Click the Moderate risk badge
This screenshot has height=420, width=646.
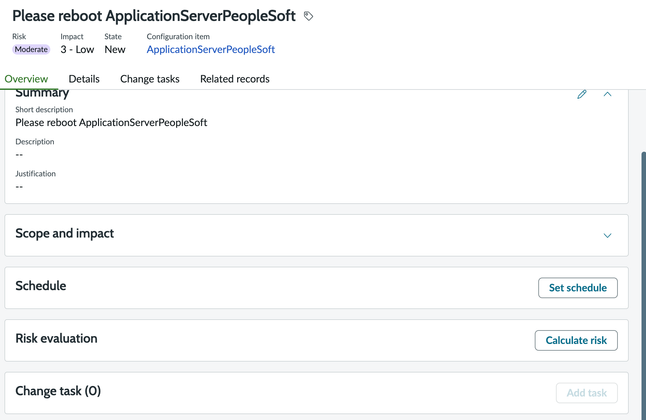(x=31, y=49)
